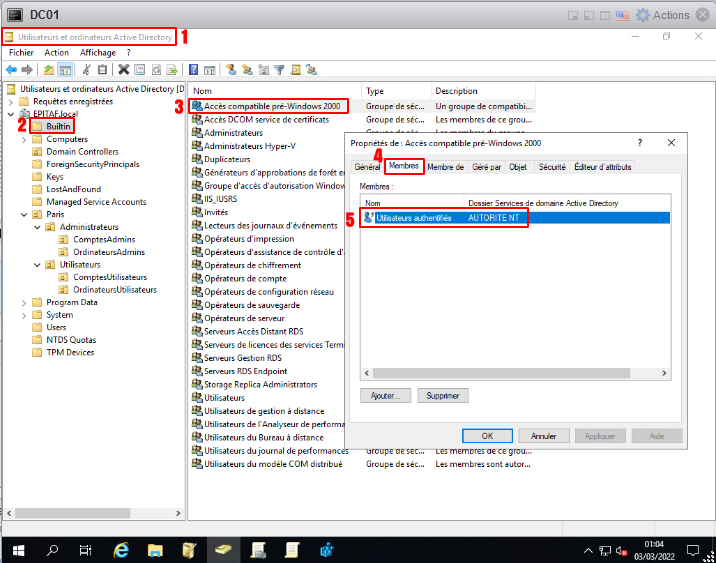Open Internet Explorer from the taskbar
Image resolution: width=716 pixels, height=563 pixels.
pos(122,549)
